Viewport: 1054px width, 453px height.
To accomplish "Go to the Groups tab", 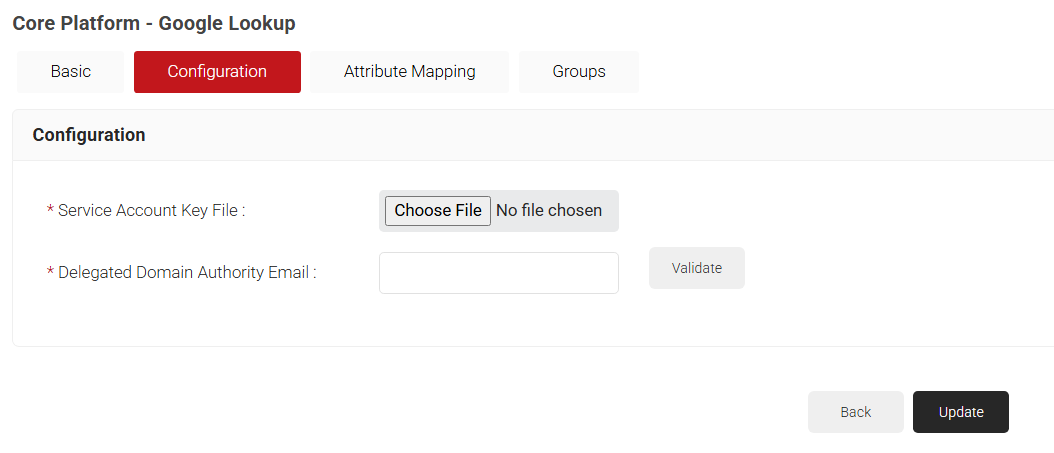I will (579, 72).
